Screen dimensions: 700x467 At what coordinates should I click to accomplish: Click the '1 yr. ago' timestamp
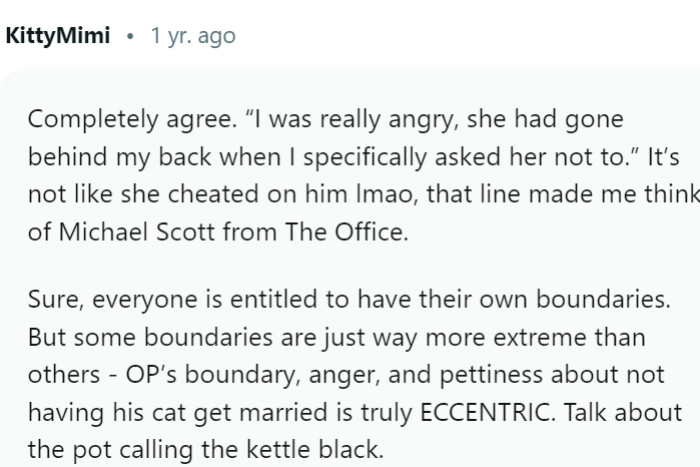click(193, 37)
